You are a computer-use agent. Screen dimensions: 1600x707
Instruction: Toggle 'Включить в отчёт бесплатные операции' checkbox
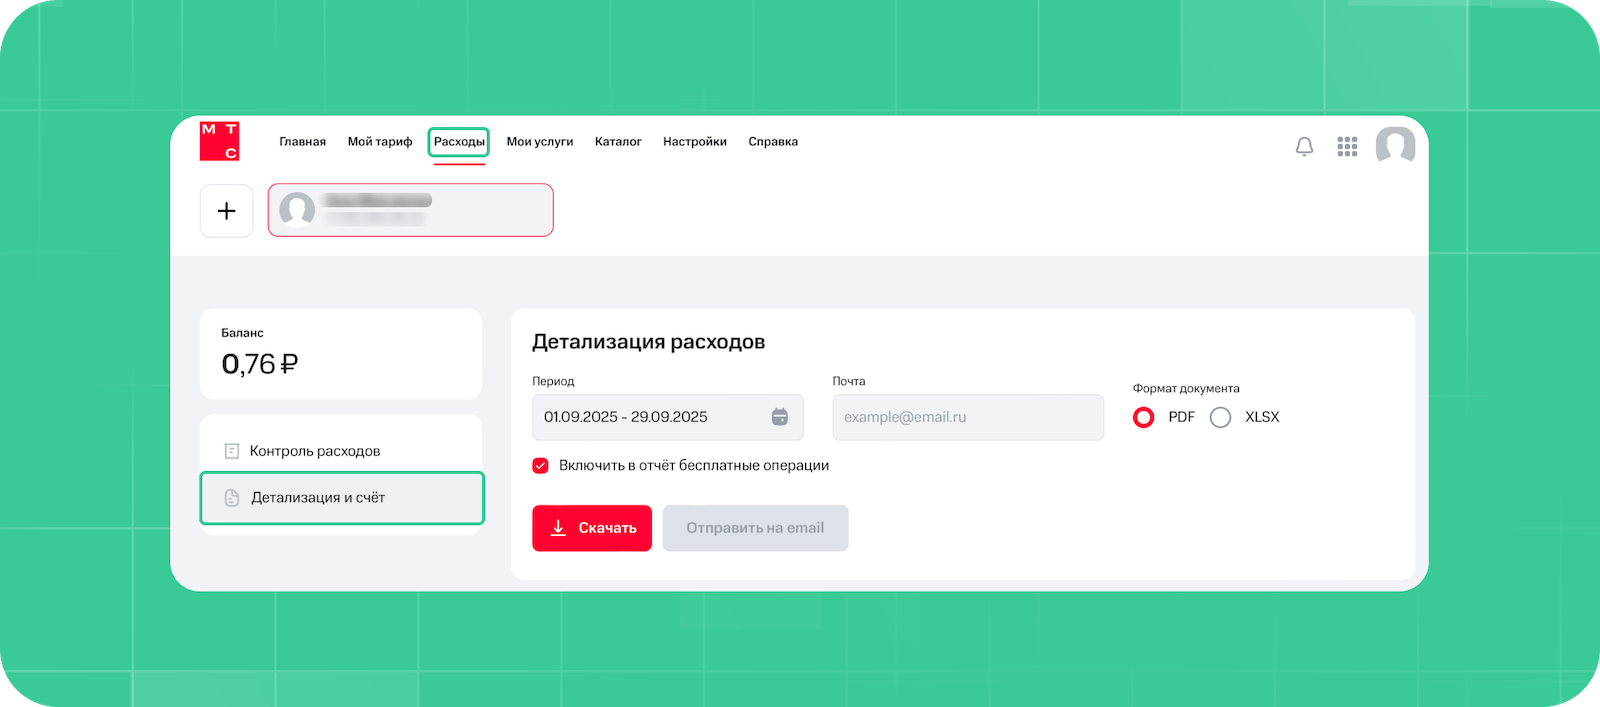click(541, 466)
